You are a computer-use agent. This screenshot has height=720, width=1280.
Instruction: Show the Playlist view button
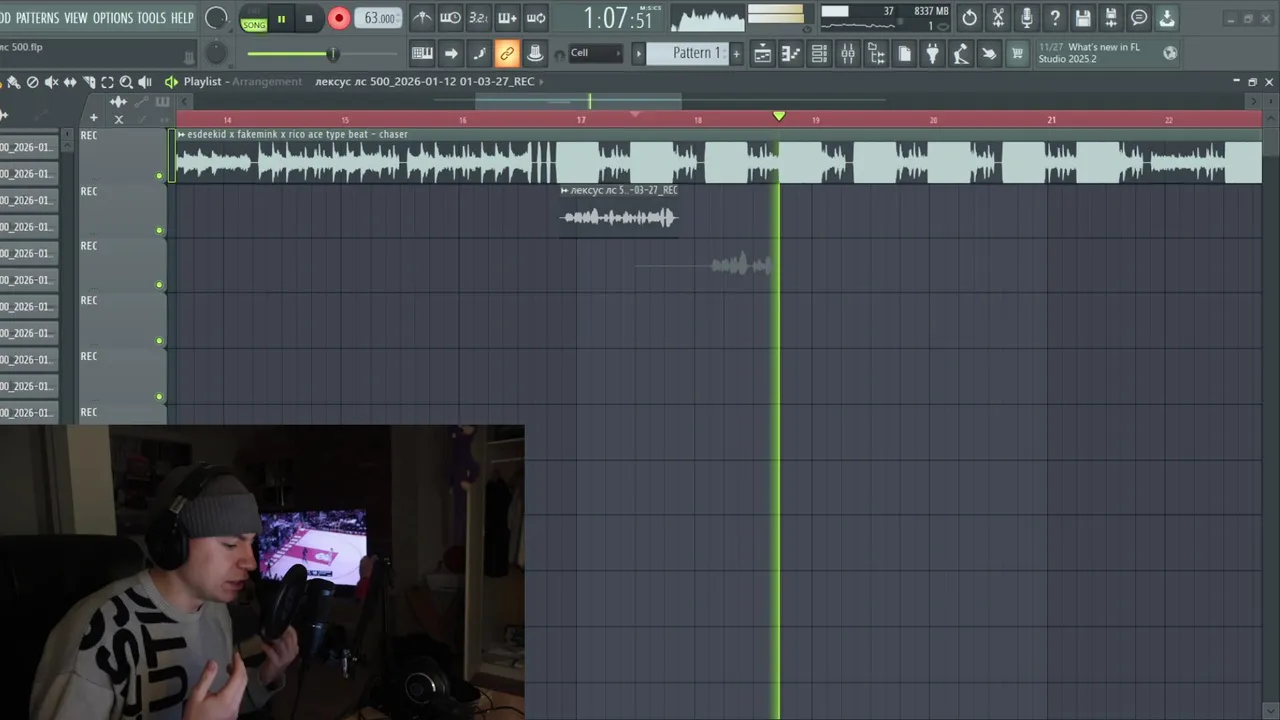click(762, 53)
